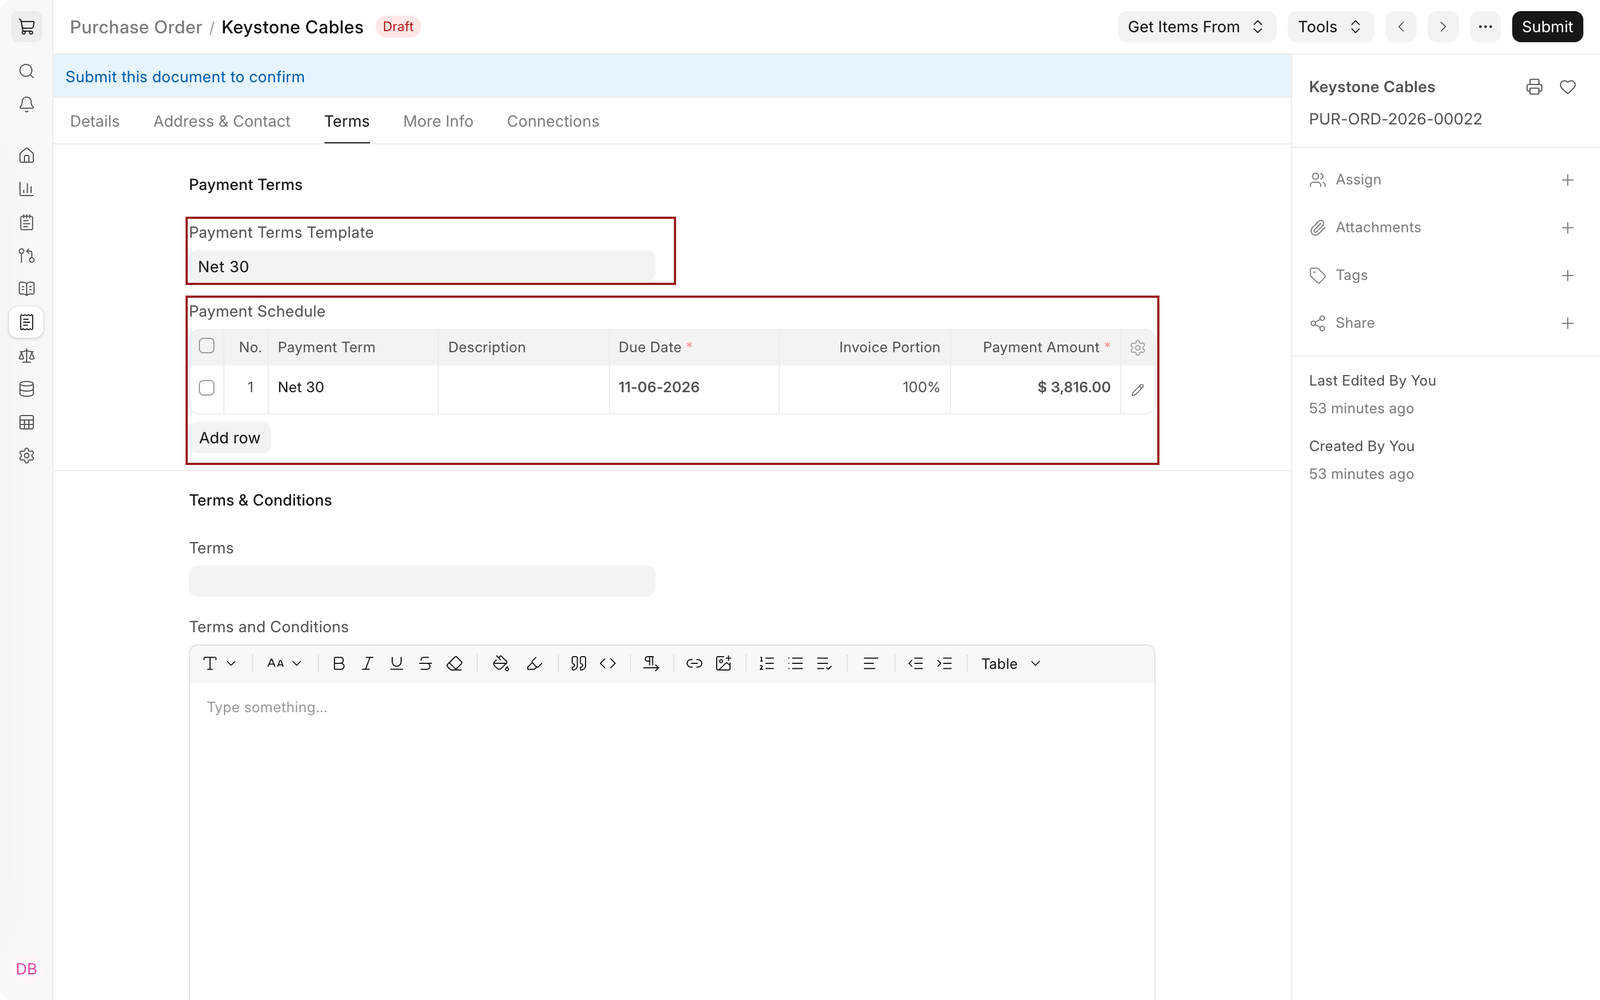Screen dimensions: 1600x1000
Task: Add an assignee with Assign plus icon
Action: (x=1568, y=180)
